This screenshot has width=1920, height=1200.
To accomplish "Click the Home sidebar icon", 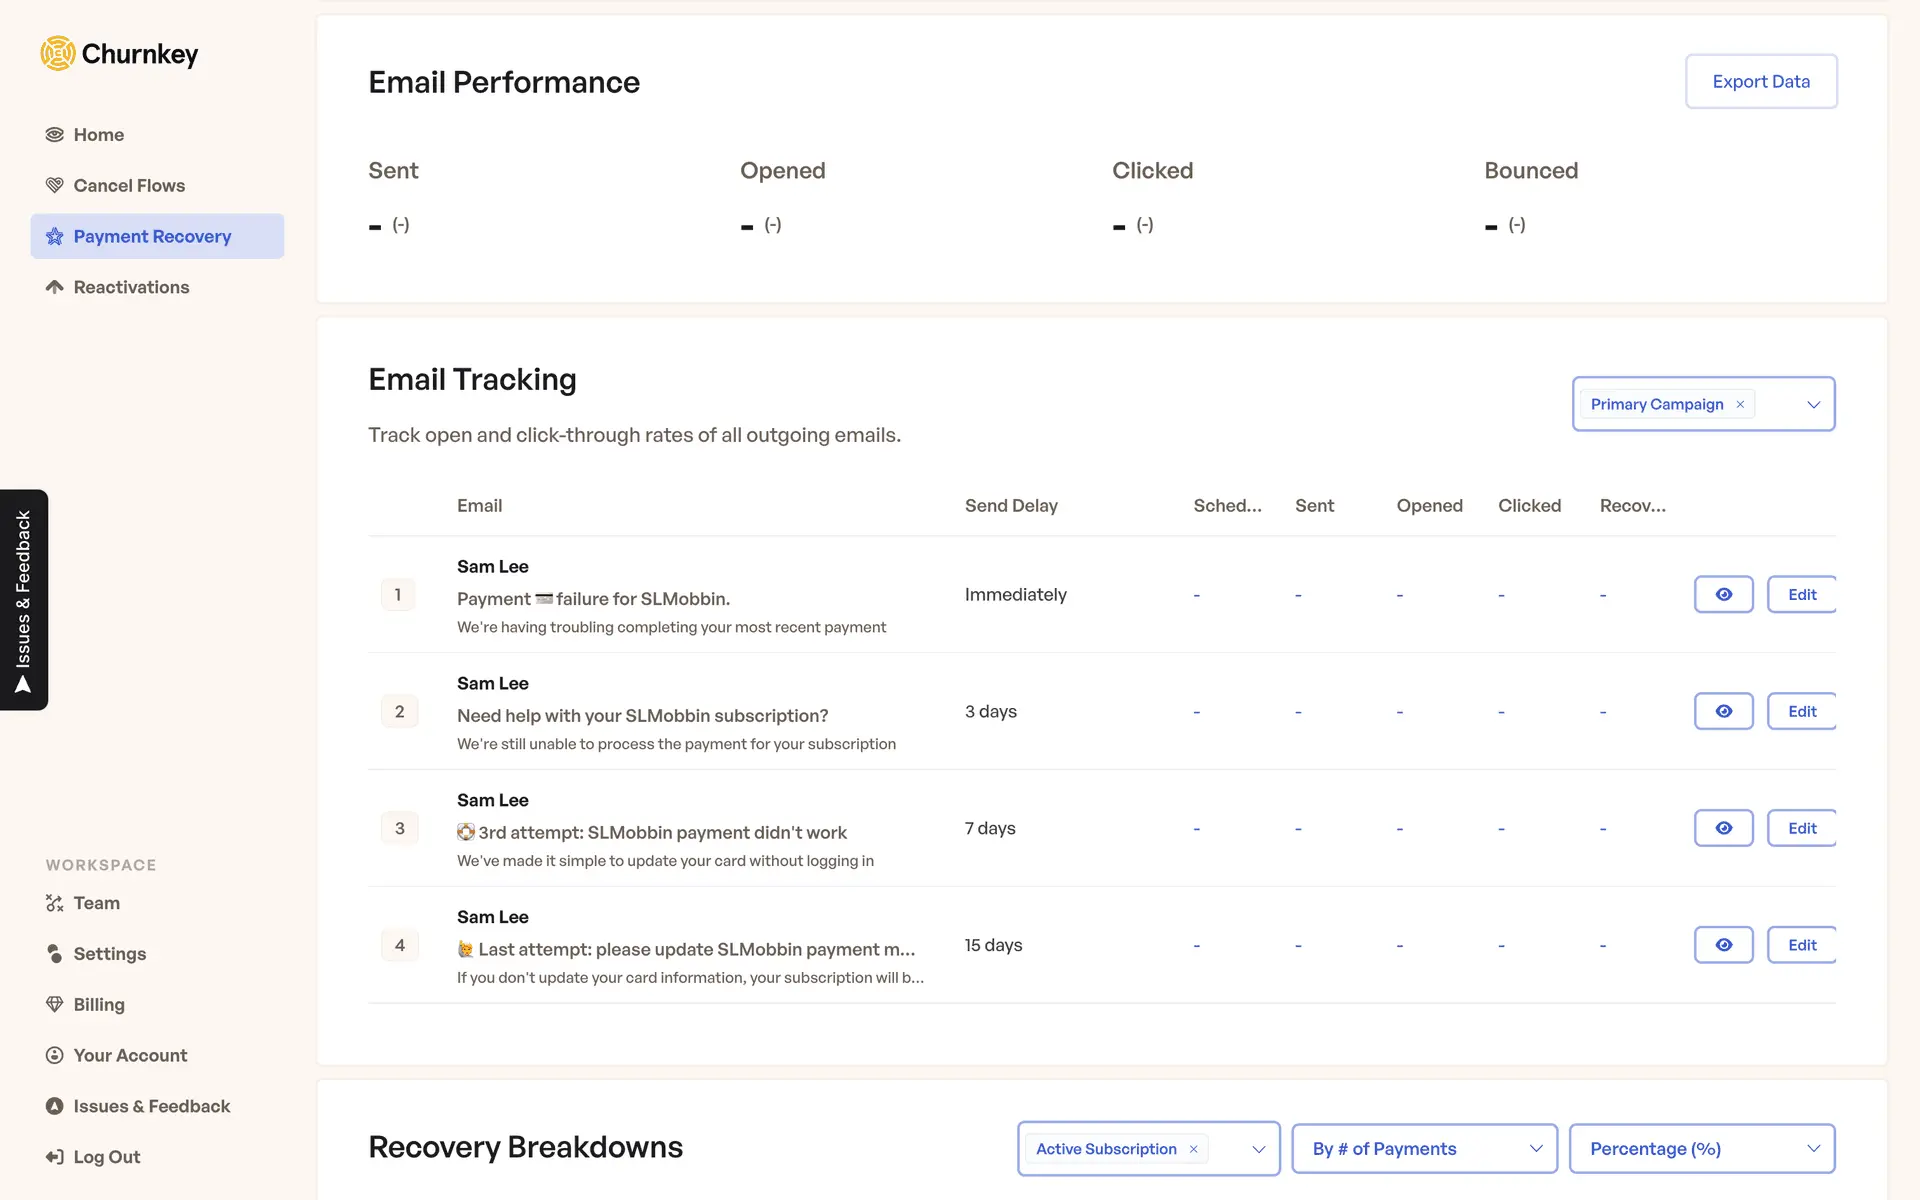I will (55, 135).
